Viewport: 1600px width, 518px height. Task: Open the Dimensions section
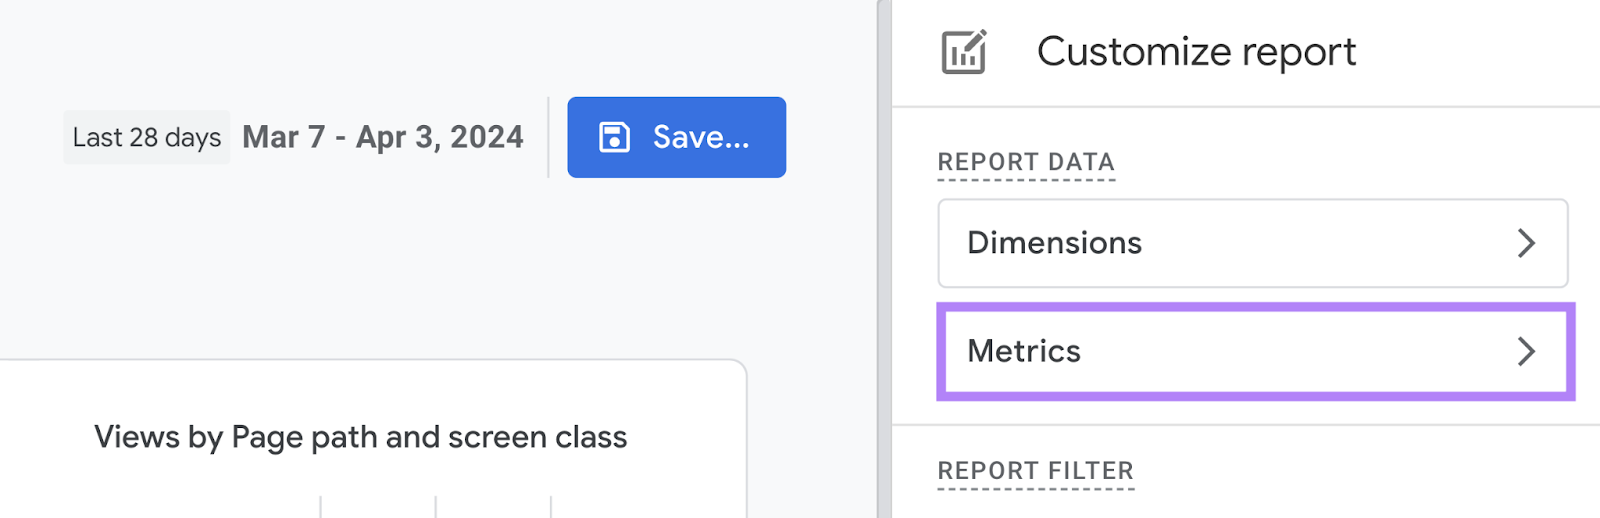(x=1252, y=243)
